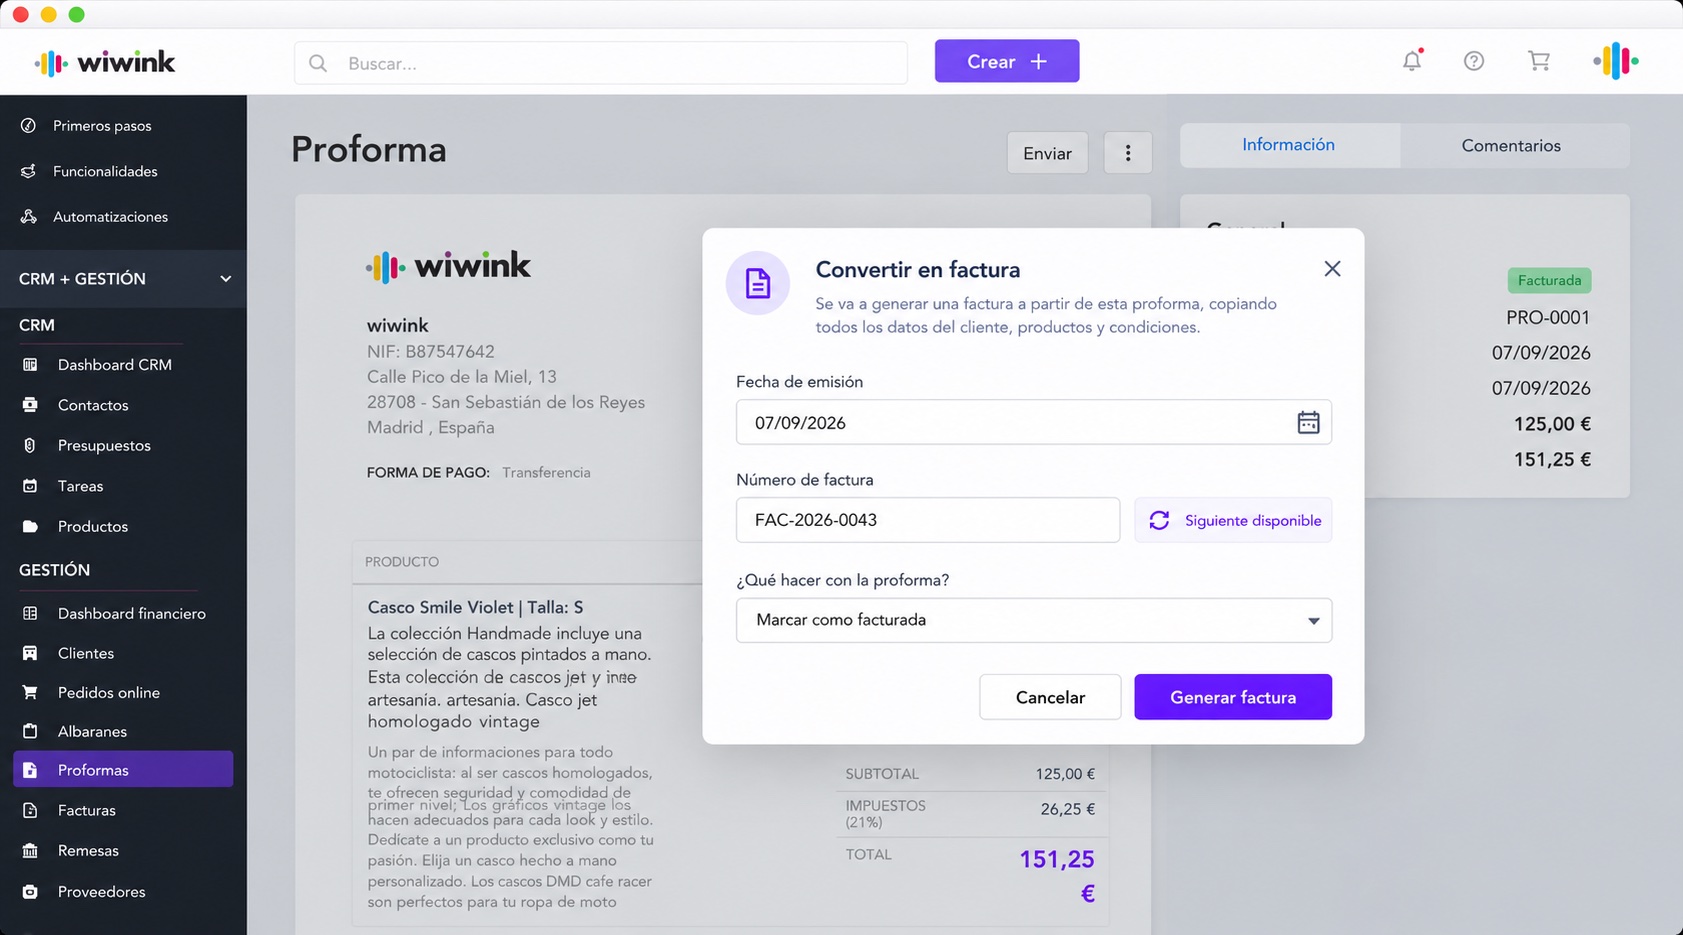This screenshot has width=1683, height=935.
Task: Switch to the Información tab
Action: (x=1289, y=145)
